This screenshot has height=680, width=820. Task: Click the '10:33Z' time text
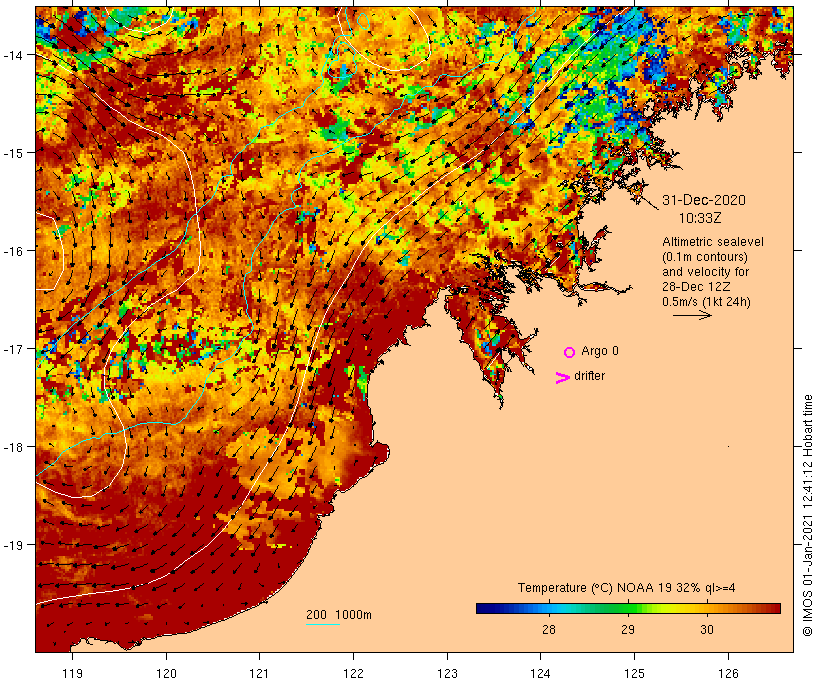700,218
